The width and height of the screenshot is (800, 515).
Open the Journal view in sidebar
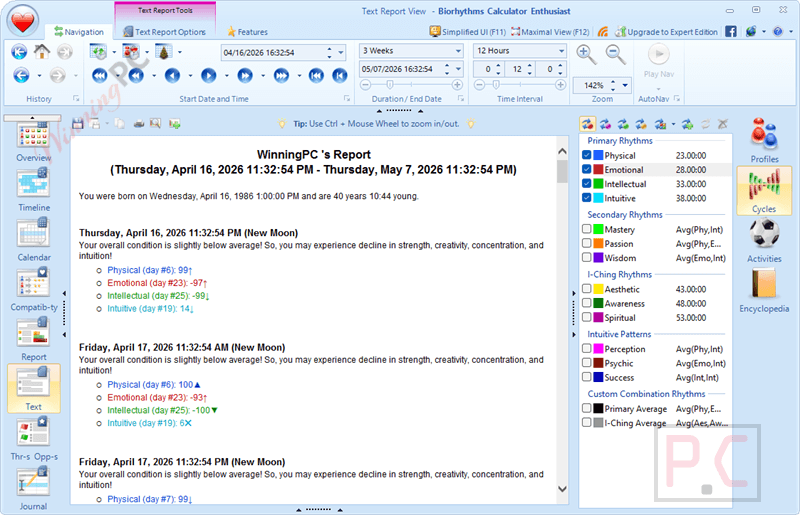tap(34, 488)
